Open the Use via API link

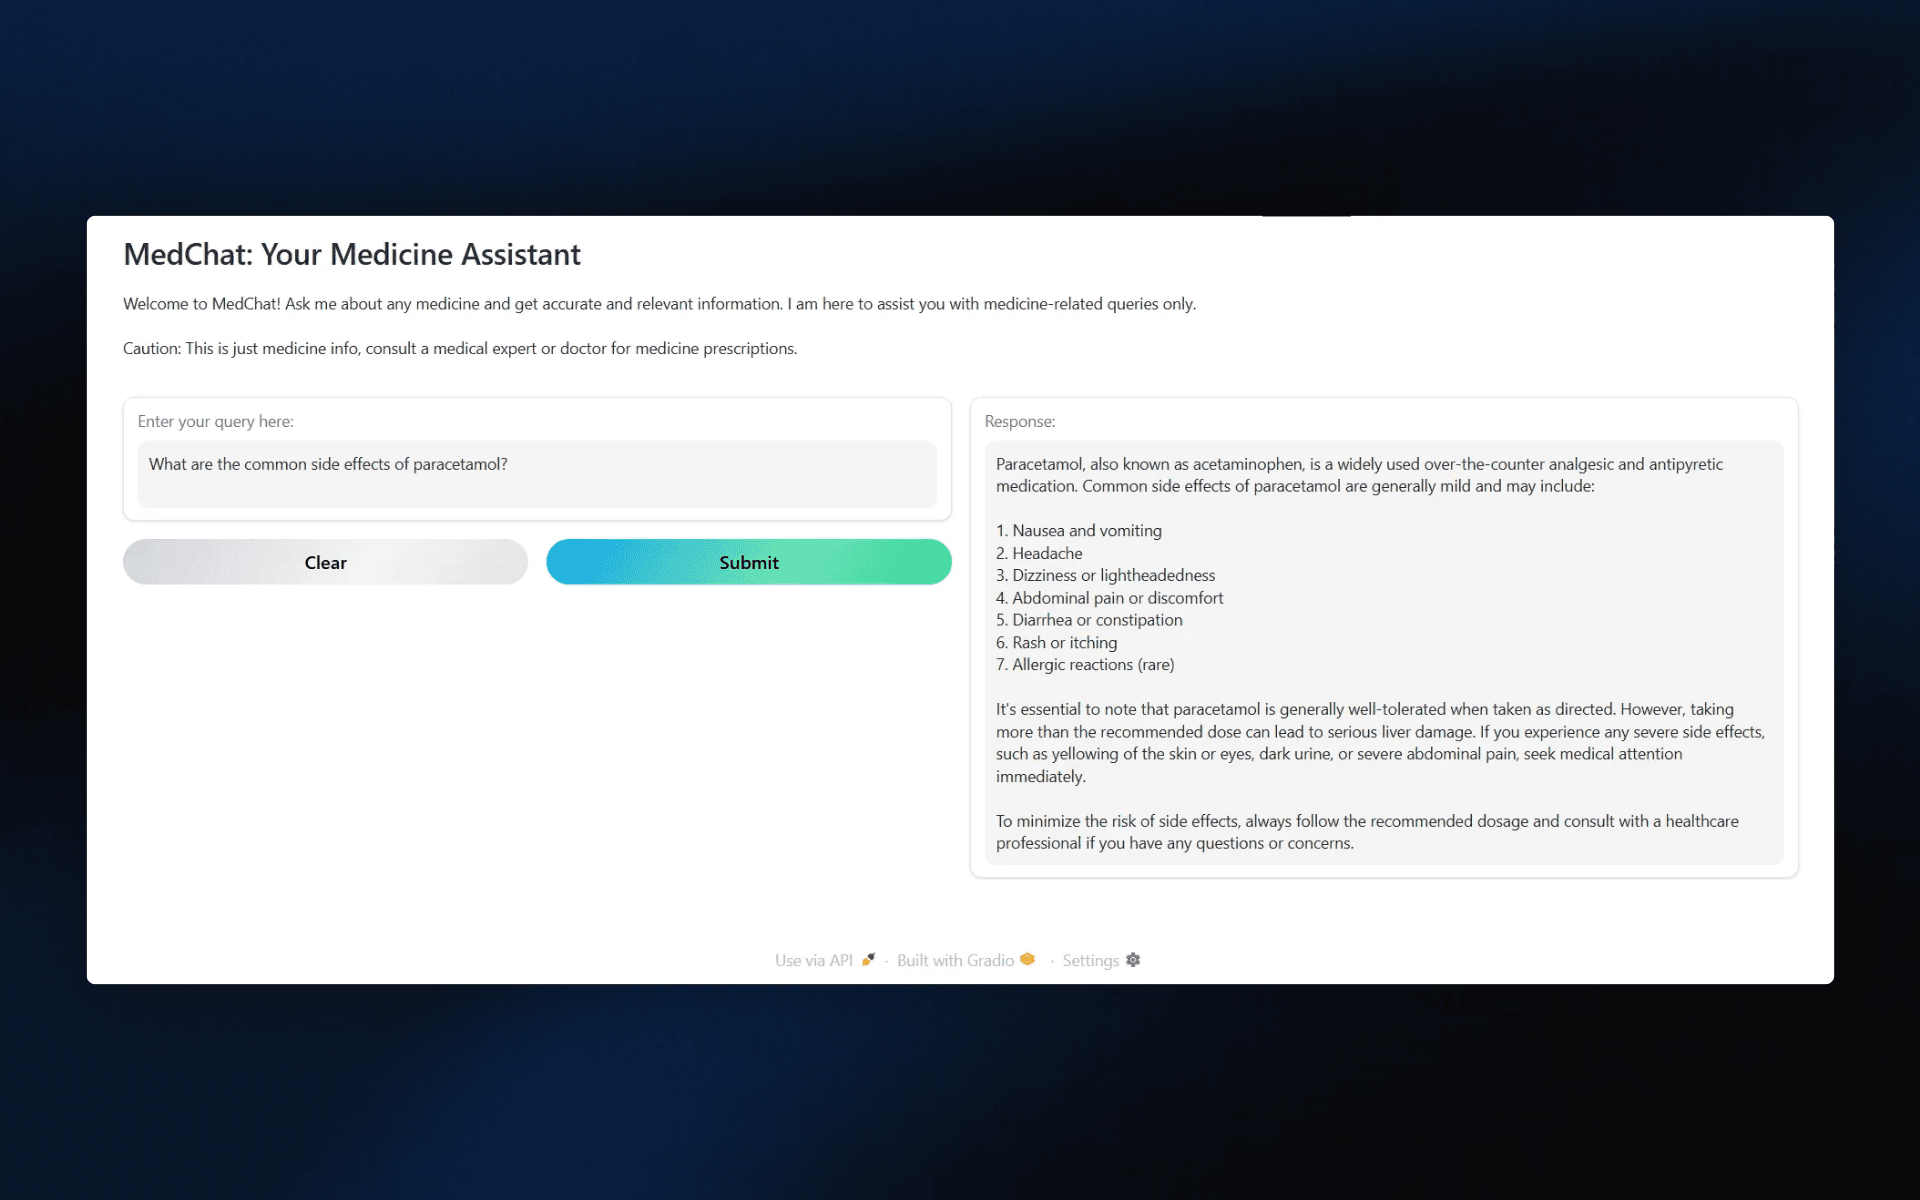(x=813, y=960)
